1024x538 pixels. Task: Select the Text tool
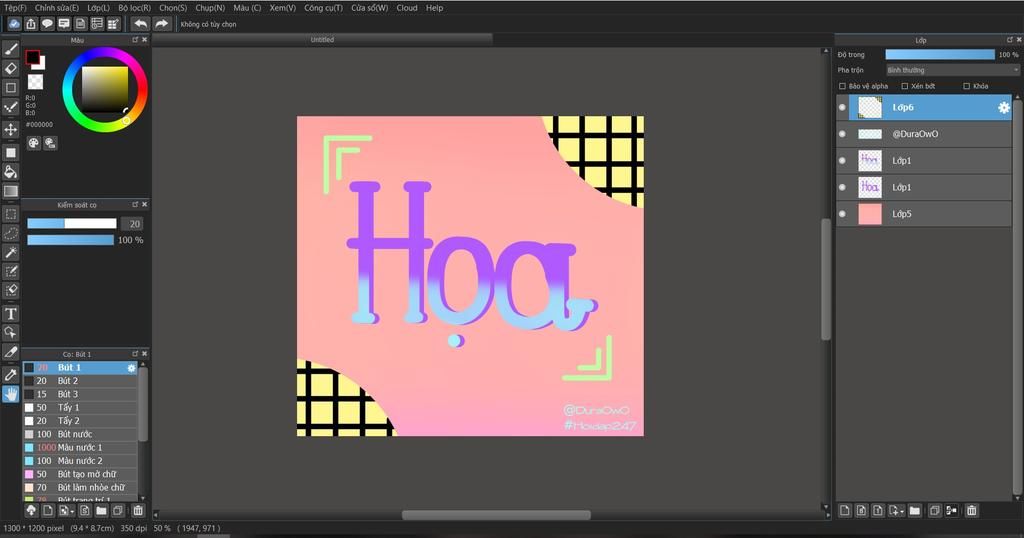coord(10,314)
